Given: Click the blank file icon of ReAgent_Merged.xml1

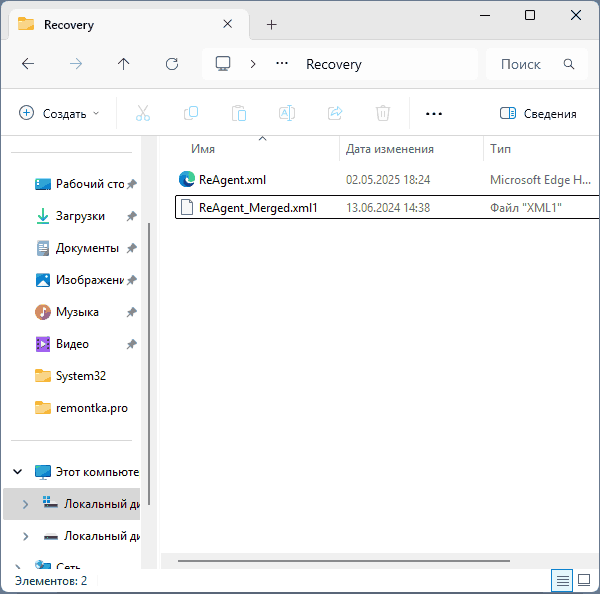Looking at the screenshot, I should pyautogui.click(x=187, y=207).
